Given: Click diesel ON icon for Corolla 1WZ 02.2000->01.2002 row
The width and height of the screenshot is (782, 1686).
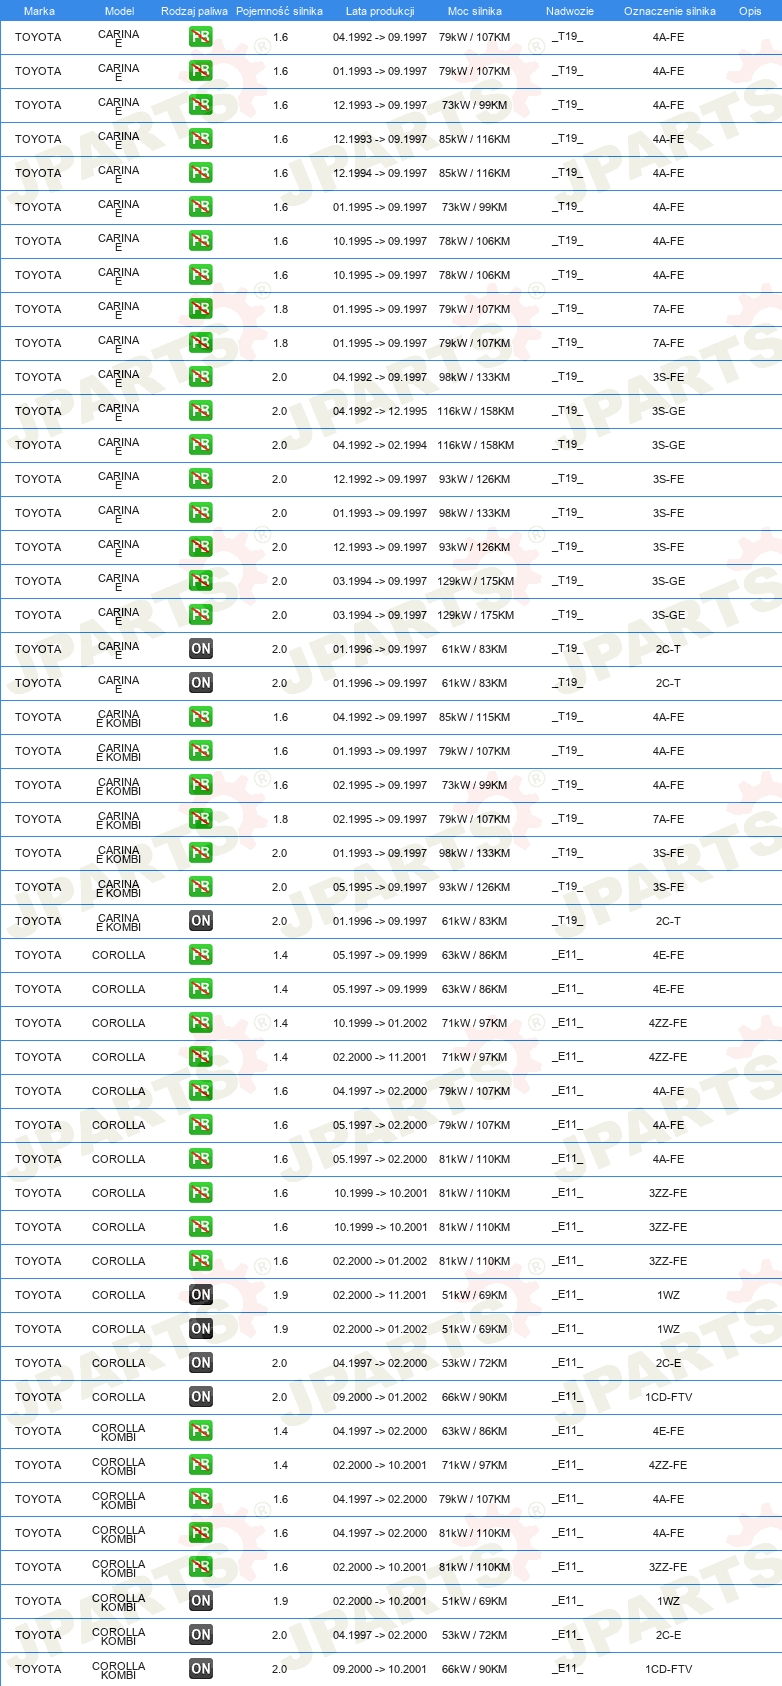Looking at the screenshot, I should 201,1329.
